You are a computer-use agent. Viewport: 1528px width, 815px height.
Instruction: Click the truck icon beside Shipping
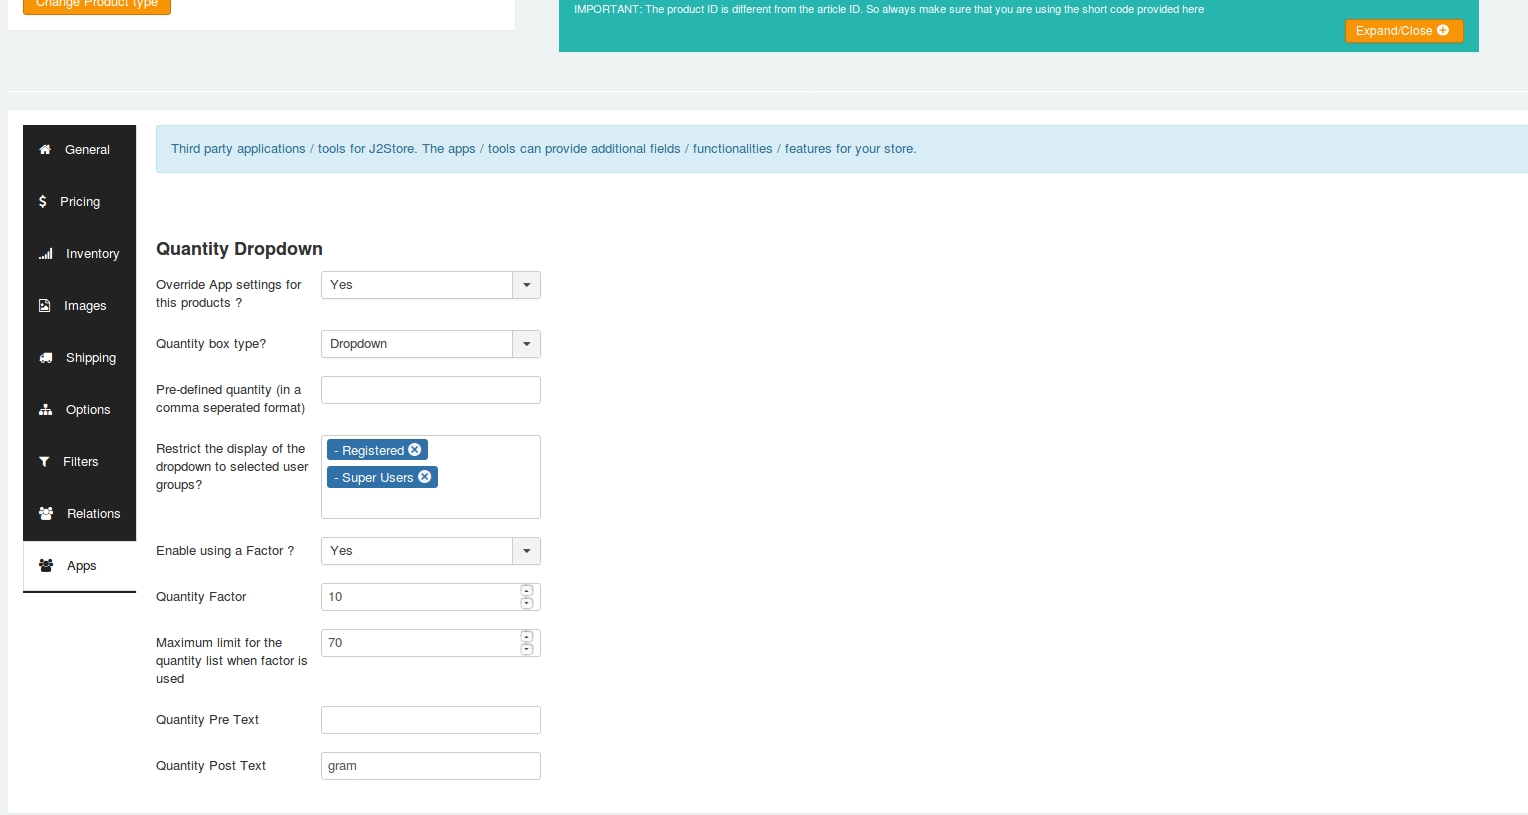[46, 358]
